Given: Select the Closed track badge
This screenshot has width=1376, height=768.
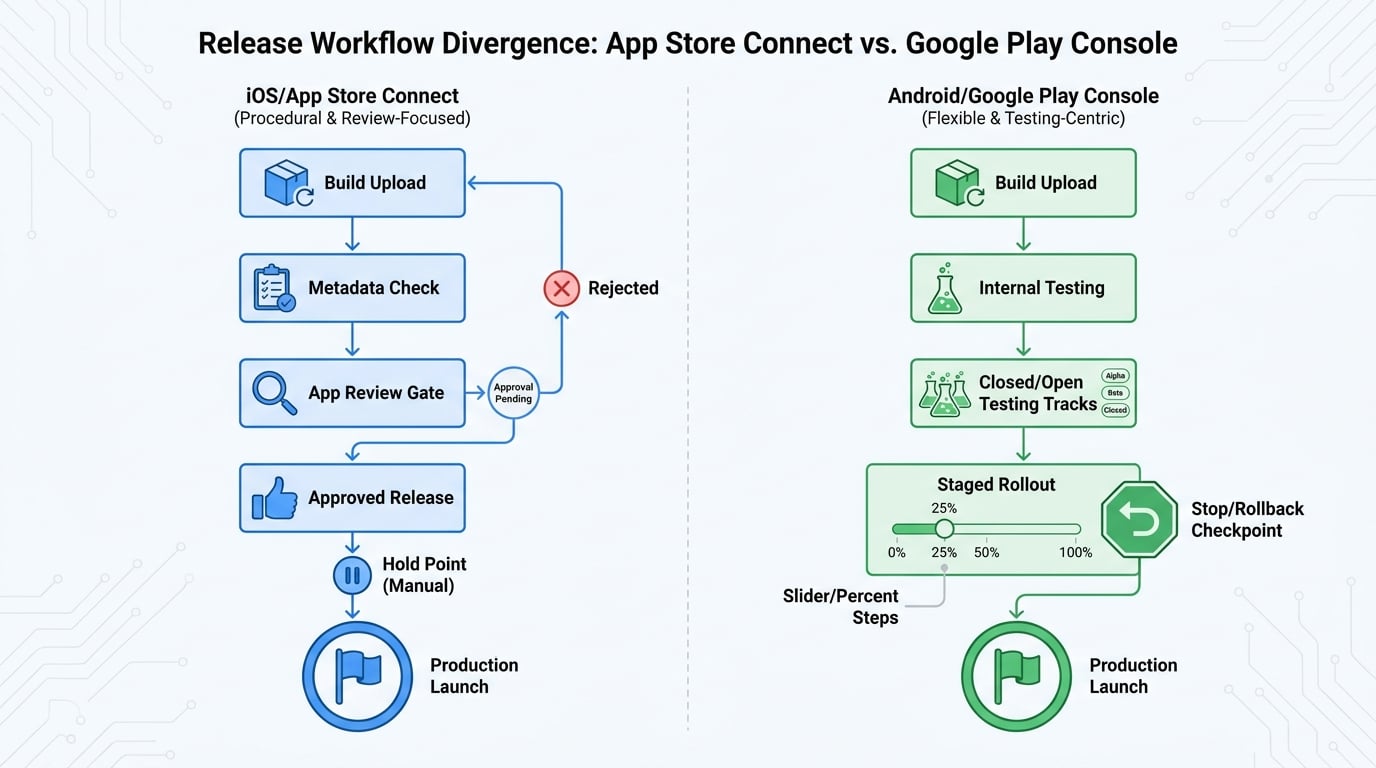Looking at the screenshot, I should click(1115, 410).
